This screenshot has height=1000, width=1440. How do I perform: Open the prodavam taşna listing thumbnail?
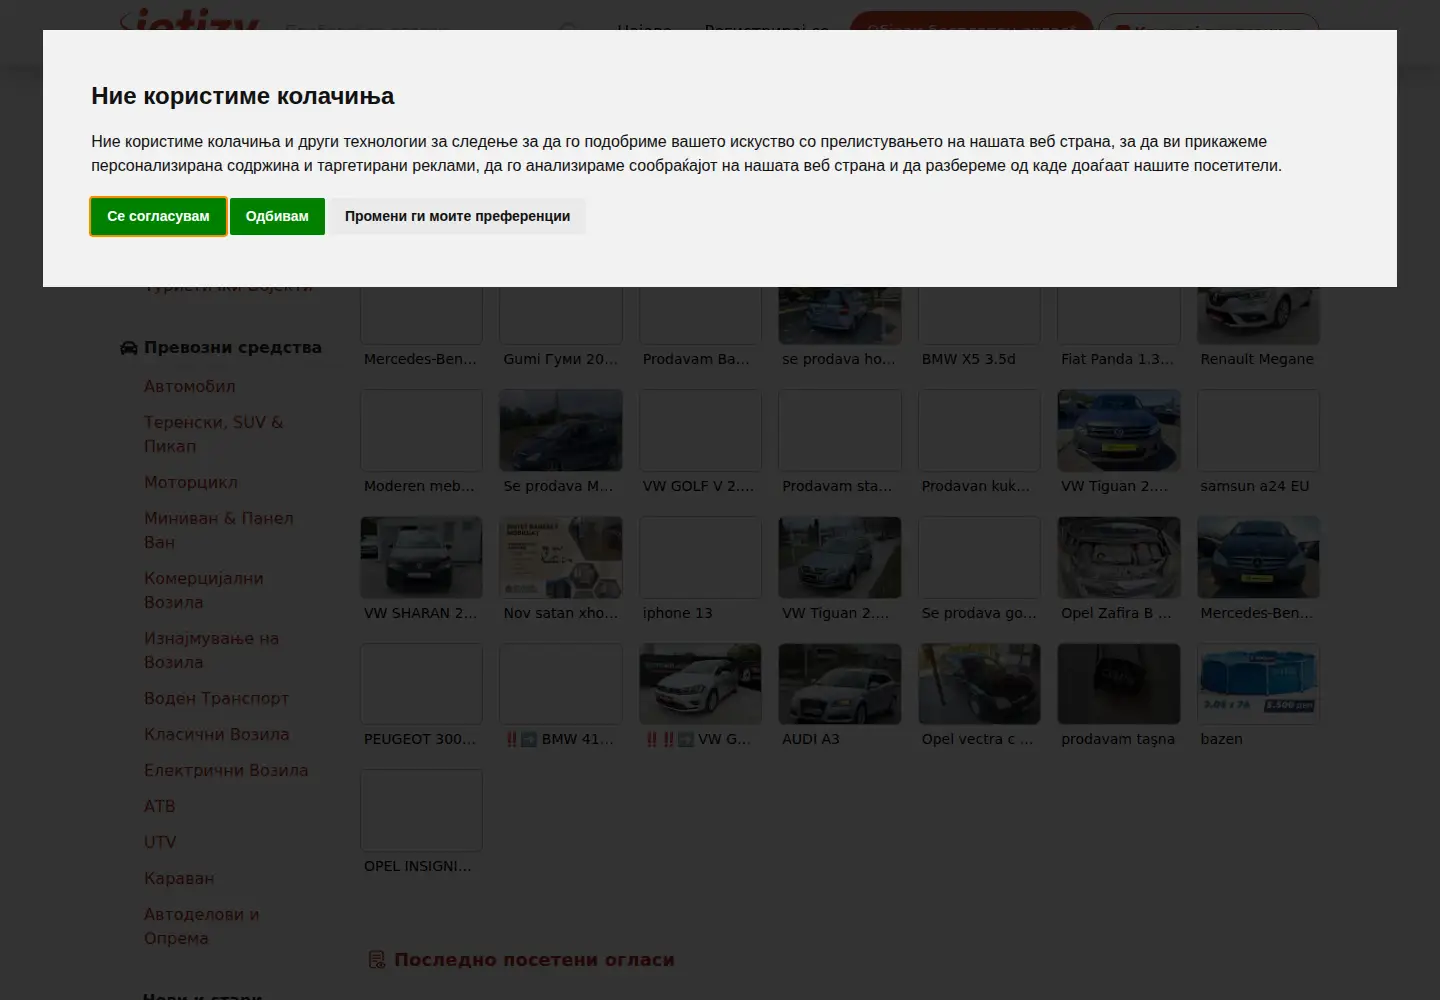(1119, 684)
